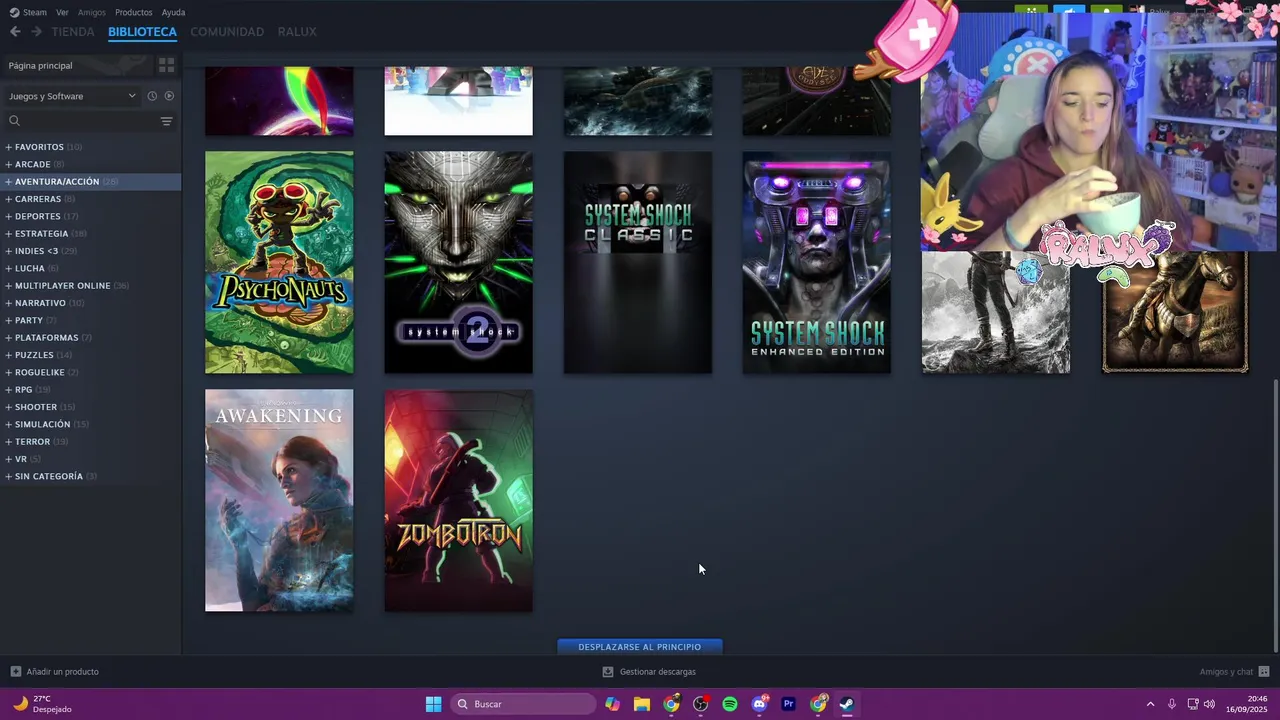Go forward with the right arrow
This screenshot has width=1280, height=720.
36,32
